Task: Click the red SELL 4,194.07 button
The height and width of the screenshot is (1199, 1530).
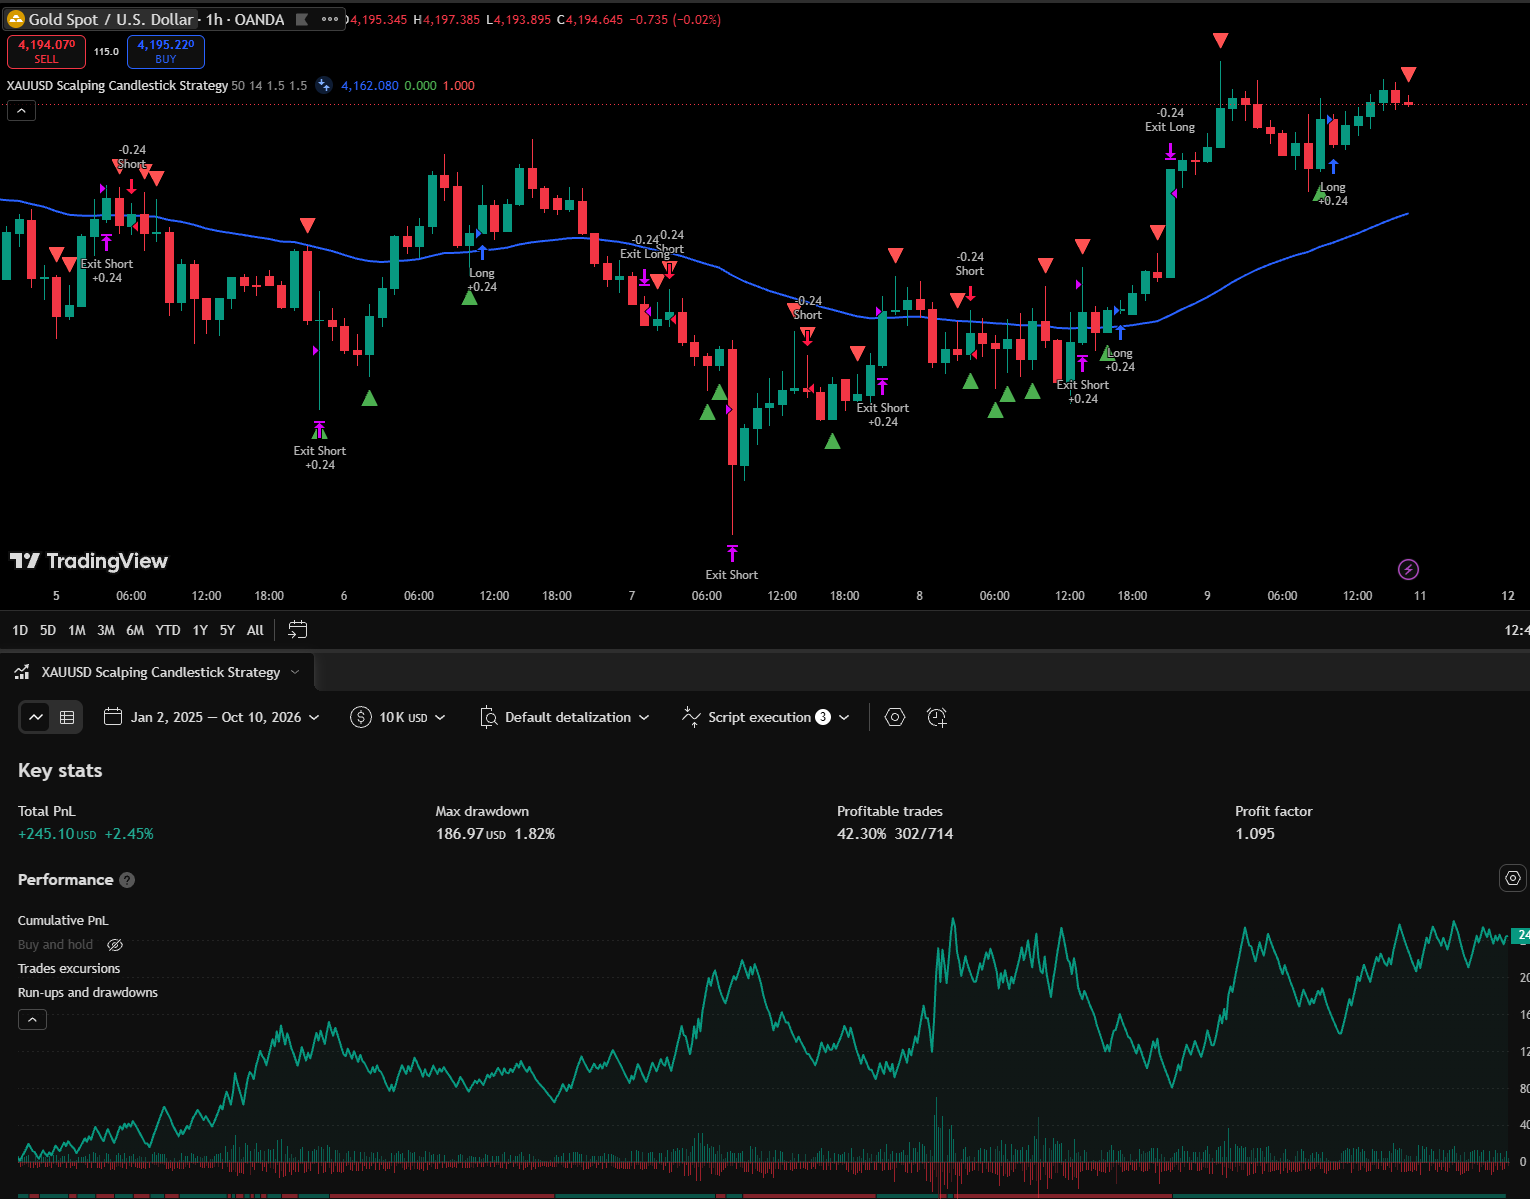Action: 46,51
